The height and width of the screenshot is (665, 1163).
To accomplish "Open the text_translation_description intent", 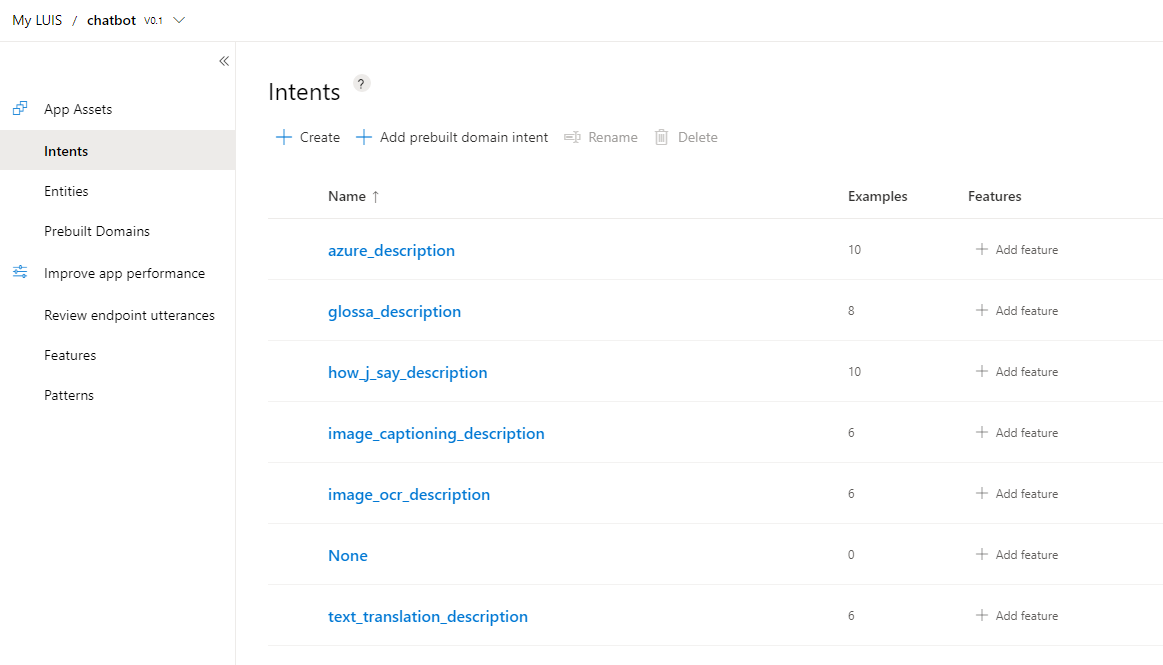I will click(427, 616).
